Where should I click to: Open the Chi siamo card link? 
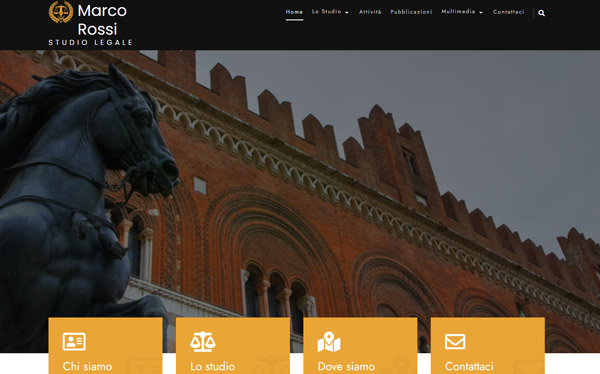click(87, 366)
